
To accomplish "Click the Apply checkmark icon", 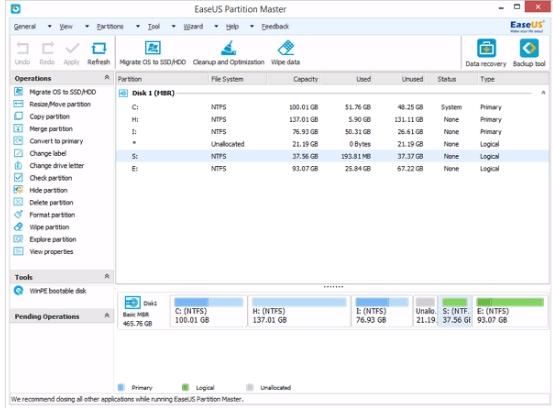I will click(x=72, y=48).
